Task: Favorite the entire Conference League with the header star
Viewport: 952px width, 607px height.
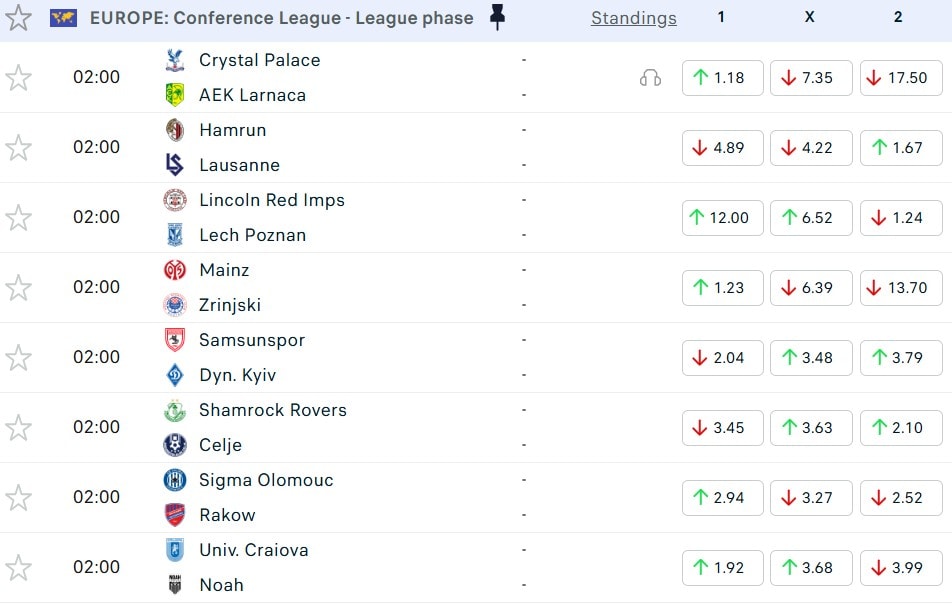Action: click(x=19, y=18)
